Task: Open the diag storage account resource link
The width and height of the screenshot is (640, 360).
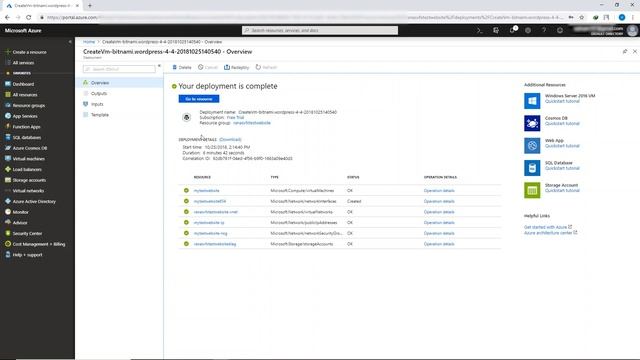Action: tap(215, 244)
